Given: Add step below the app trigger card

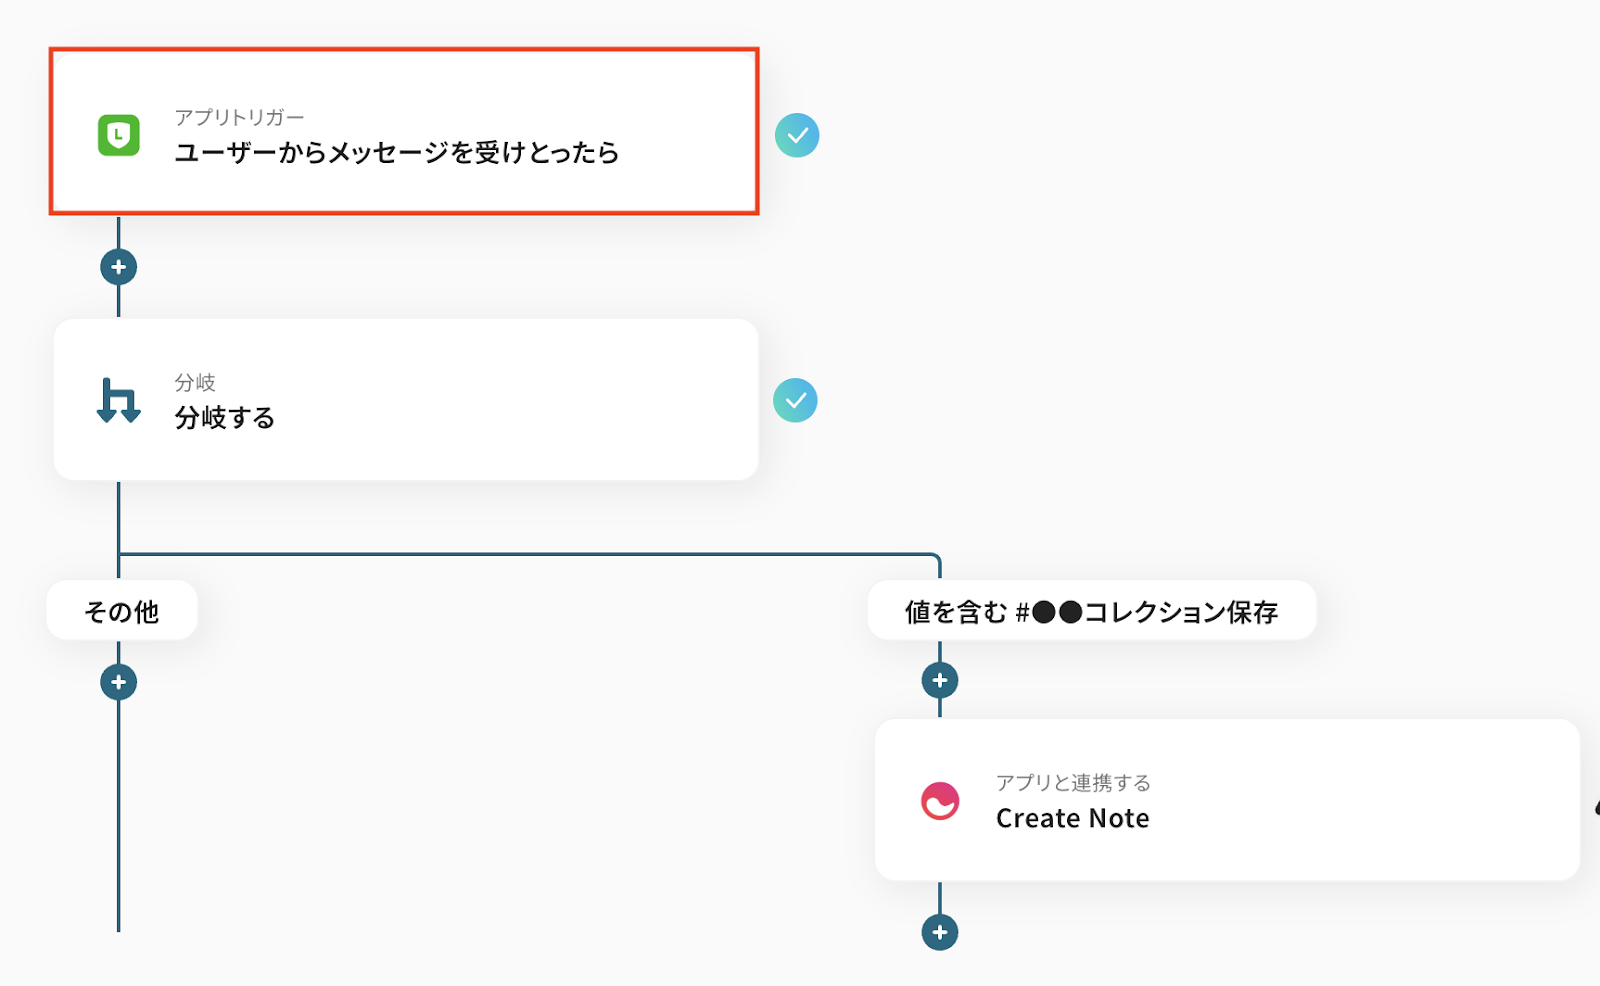Looking at the screenshot, I should click(x=119, y=267).
